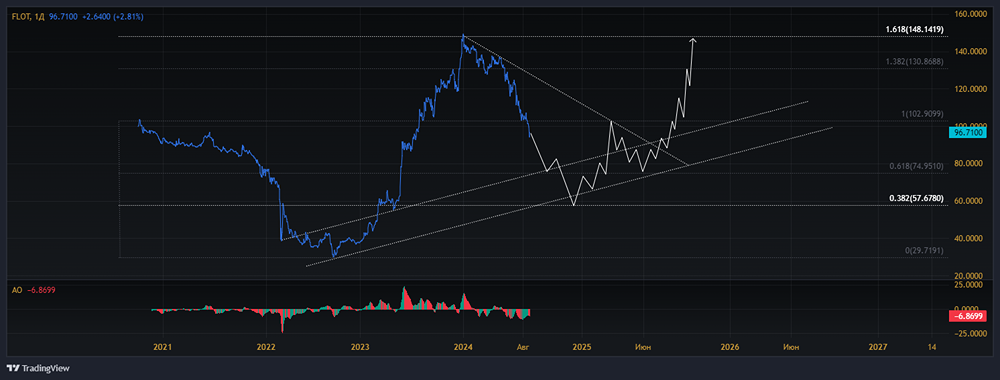Click the 2024 time axis label

(463, 347)
